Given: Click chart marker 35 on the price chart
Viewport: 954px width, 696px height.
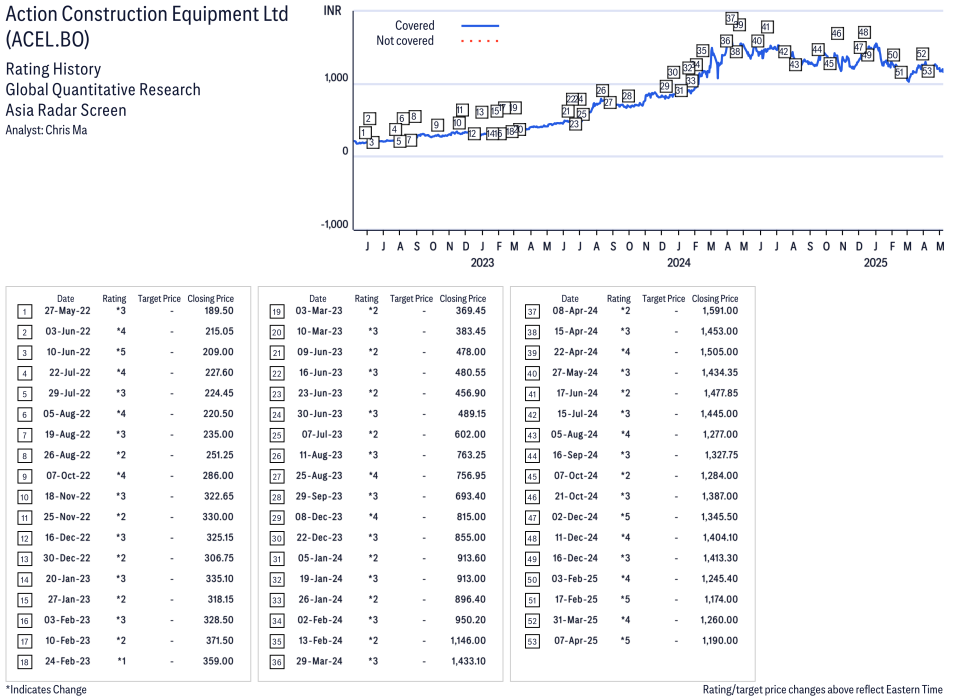Looking at the screenshot, I should 702,50.
